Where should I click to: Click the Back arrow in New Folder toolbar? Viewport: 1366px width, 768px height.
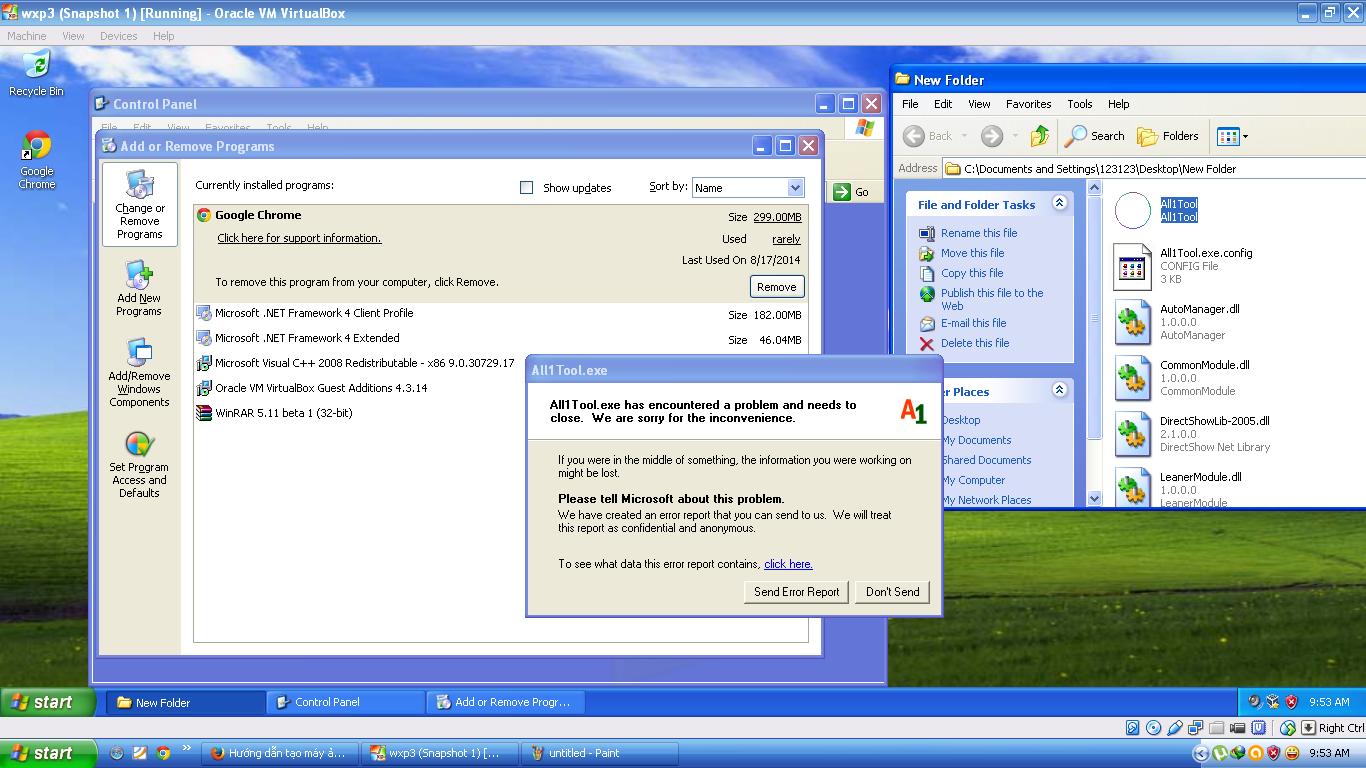pyautogui.click(x=913, y=136)
